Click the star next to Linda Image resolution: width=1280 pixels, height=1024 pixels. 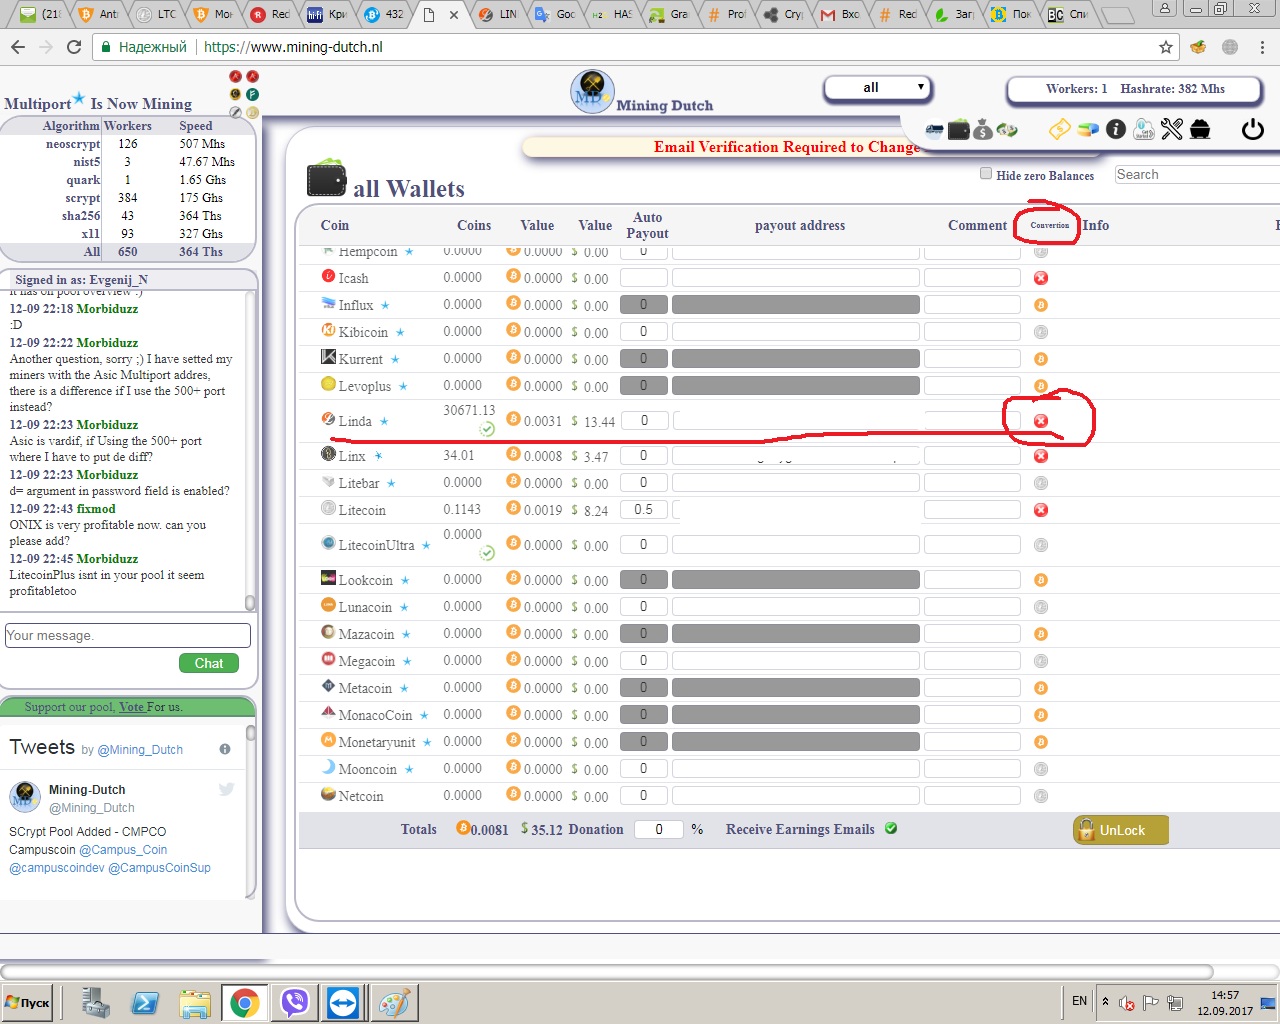(384, 421)
